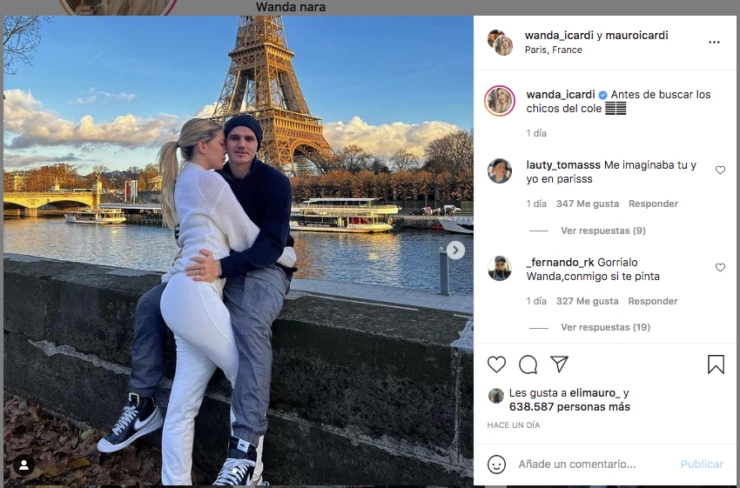Show tagged people icon on photo
This screenshot has height=488, width=740.
point(24,466)
